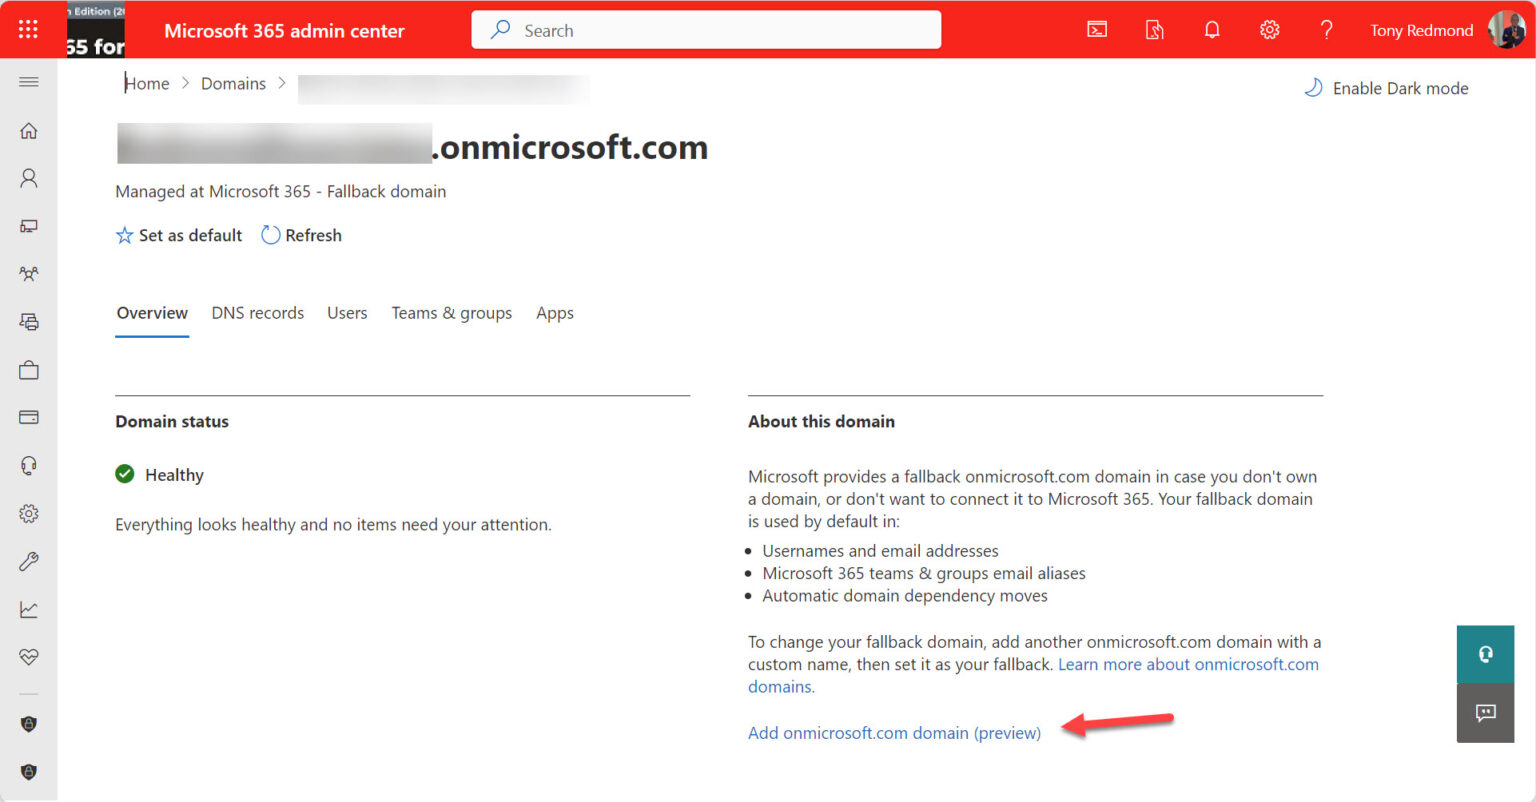1536x802 pixels.
Task: Open the Billing briefcase icon in the sidebar
Action: tap(28, 369)
